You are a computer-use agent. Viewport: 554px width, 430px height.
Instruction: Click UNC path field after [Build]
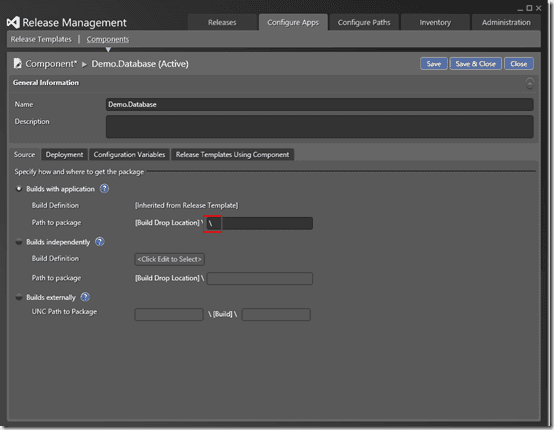[x=276, y=314]
